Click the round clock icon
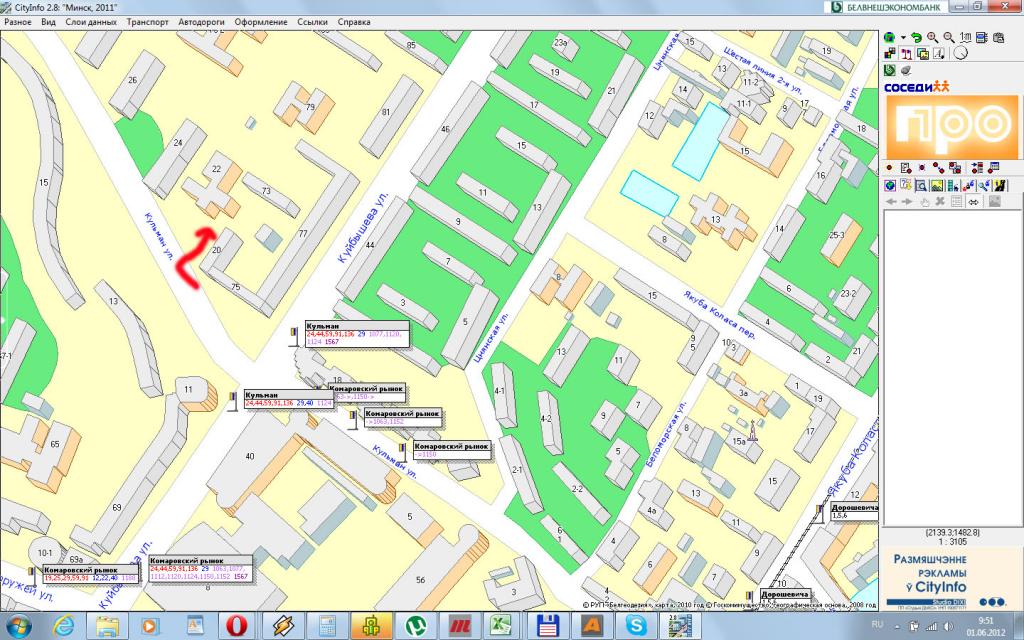Viewport: 1024px width, 640px height. click(x=960, y=53)
